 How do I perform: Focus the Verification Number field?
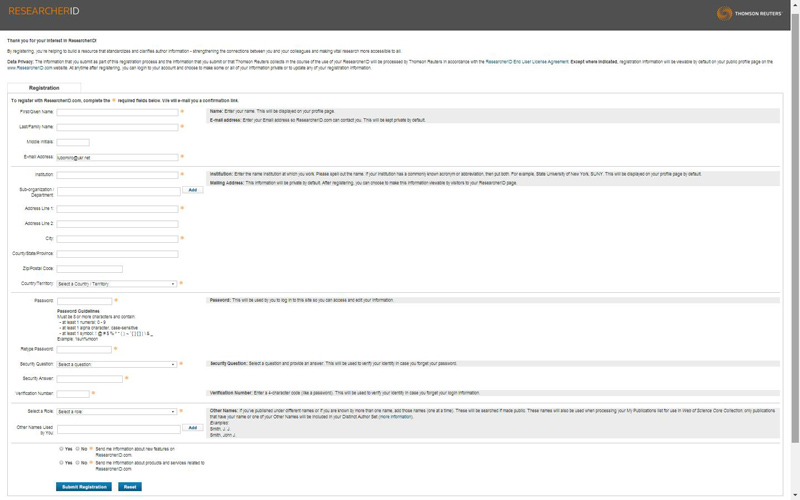coord(73,394)
